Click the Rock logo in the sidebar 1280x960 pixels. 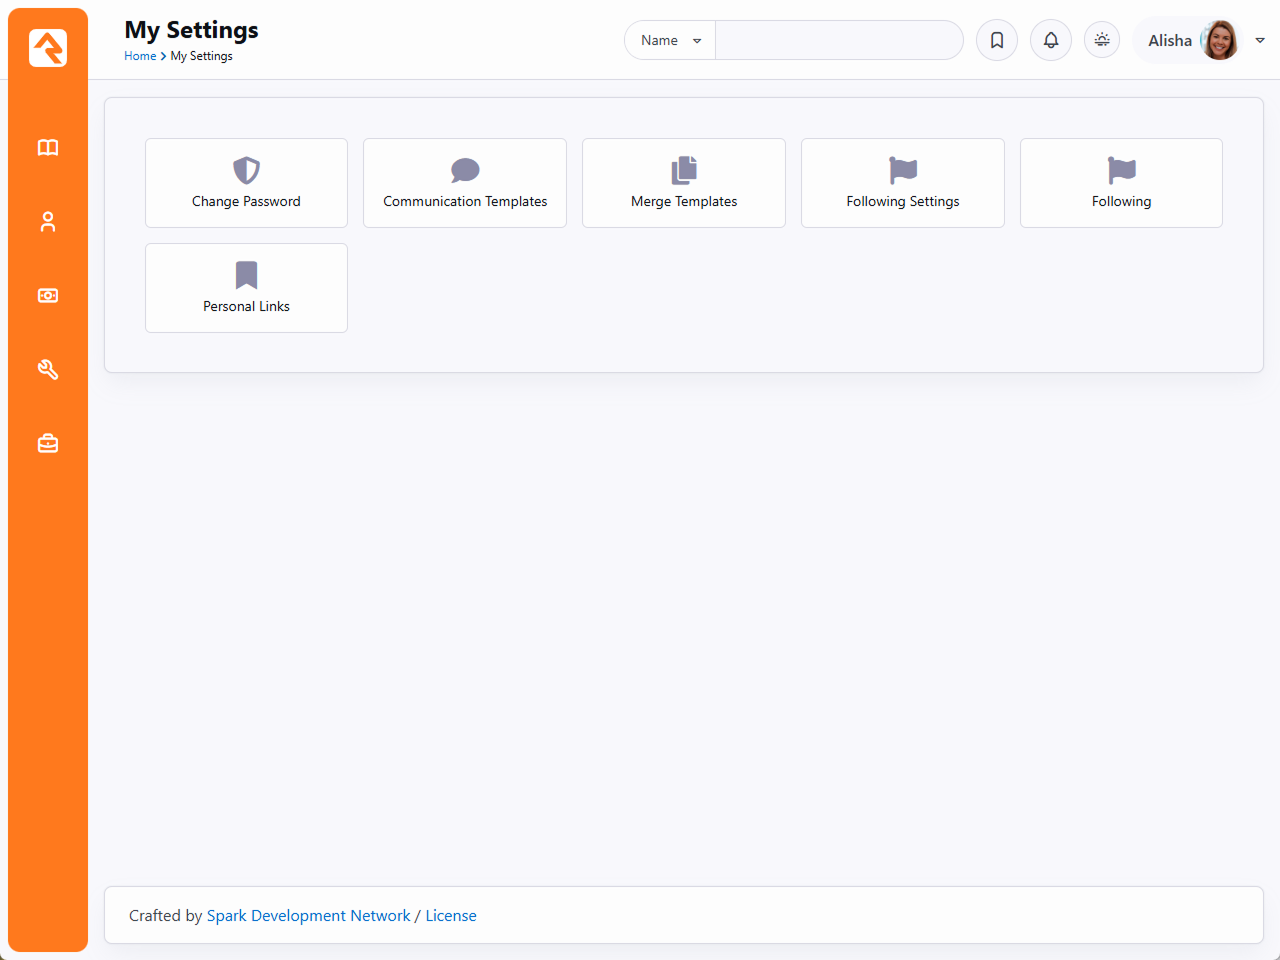tap(48, 48)
